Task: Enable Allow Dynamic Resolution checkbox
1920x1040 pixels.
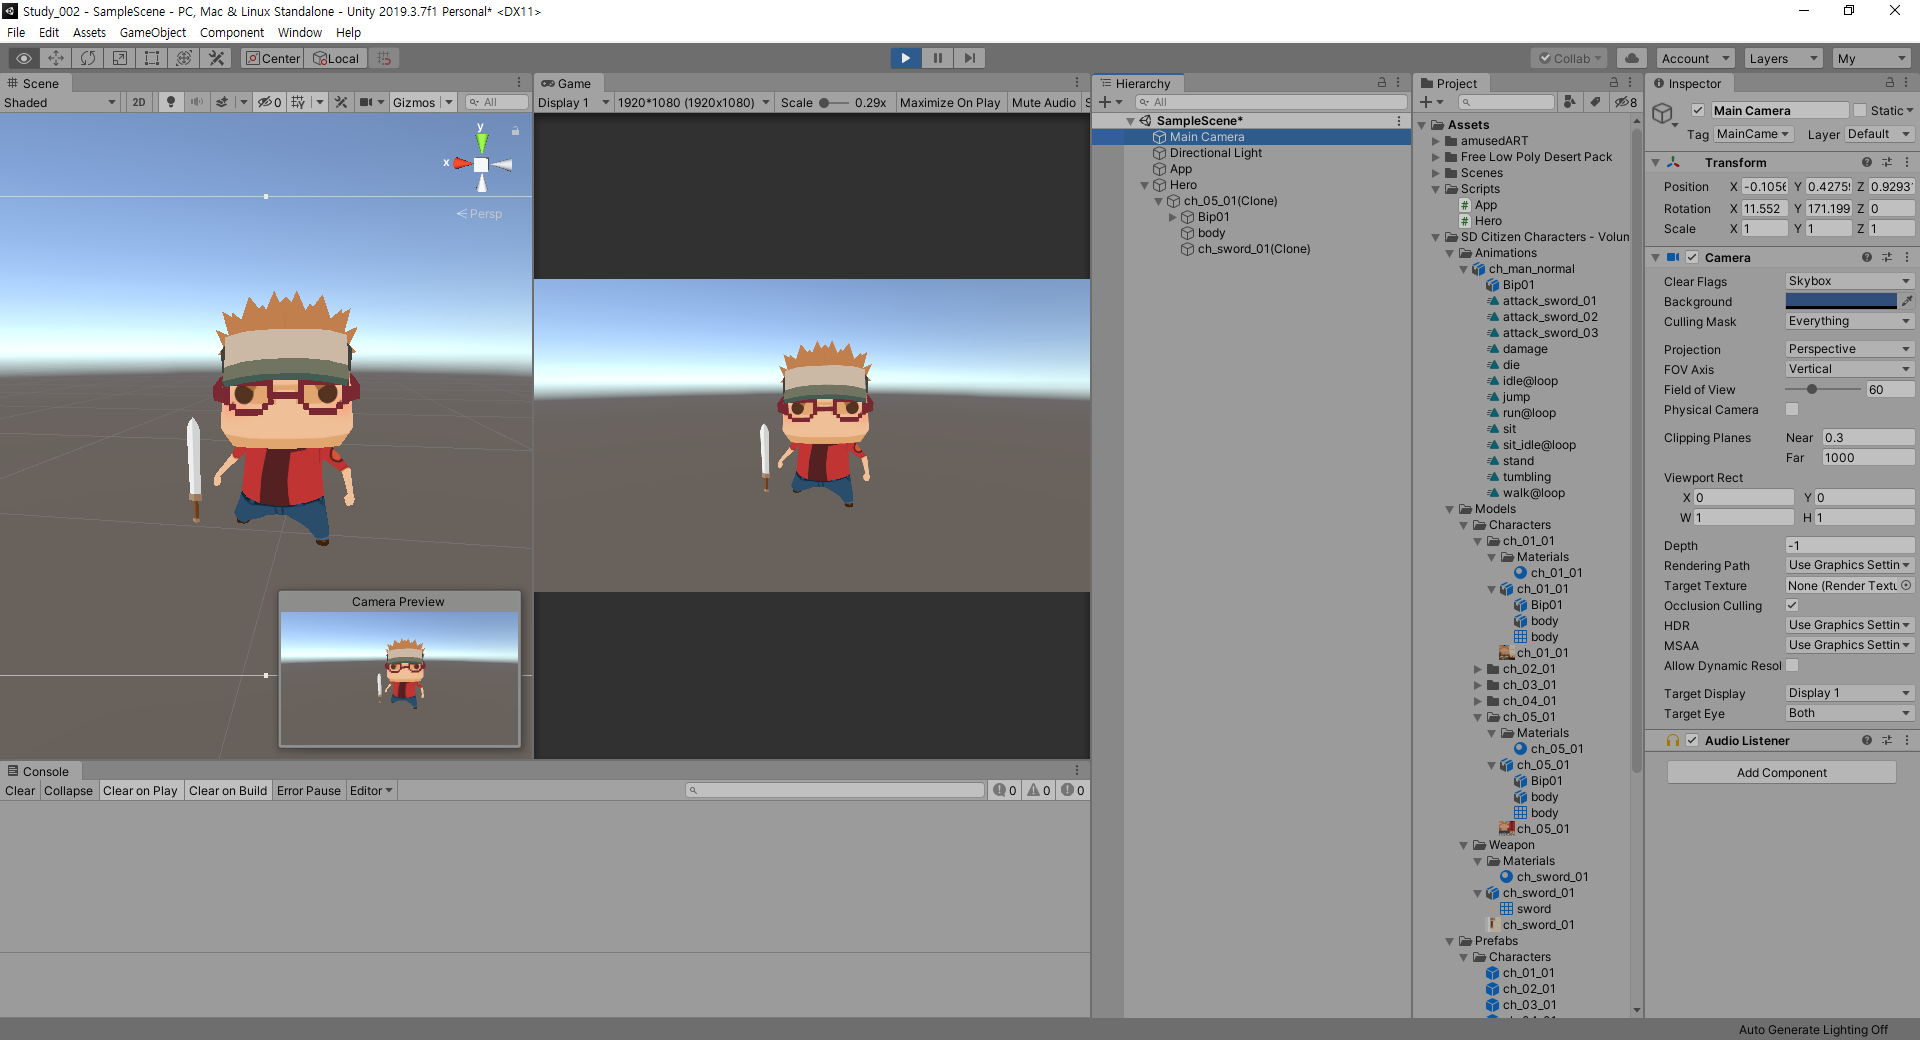Action: click(1792, 665)
